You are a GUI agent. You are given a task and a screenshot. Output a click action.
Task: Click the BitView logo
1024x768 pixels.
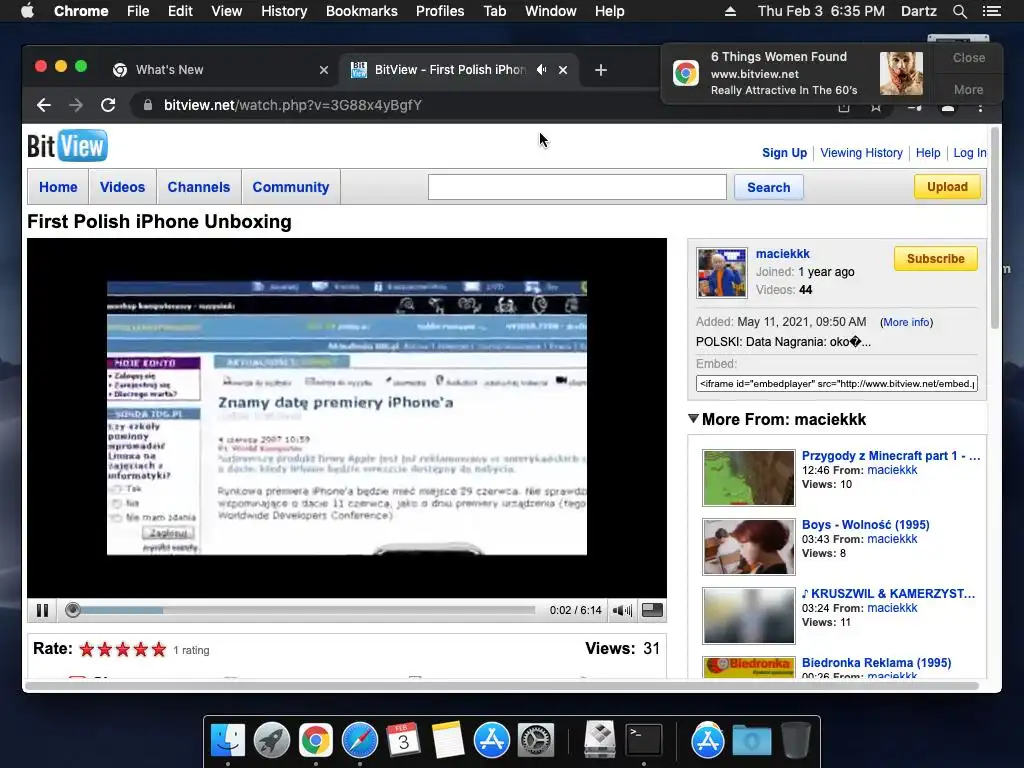click(67, 146)
